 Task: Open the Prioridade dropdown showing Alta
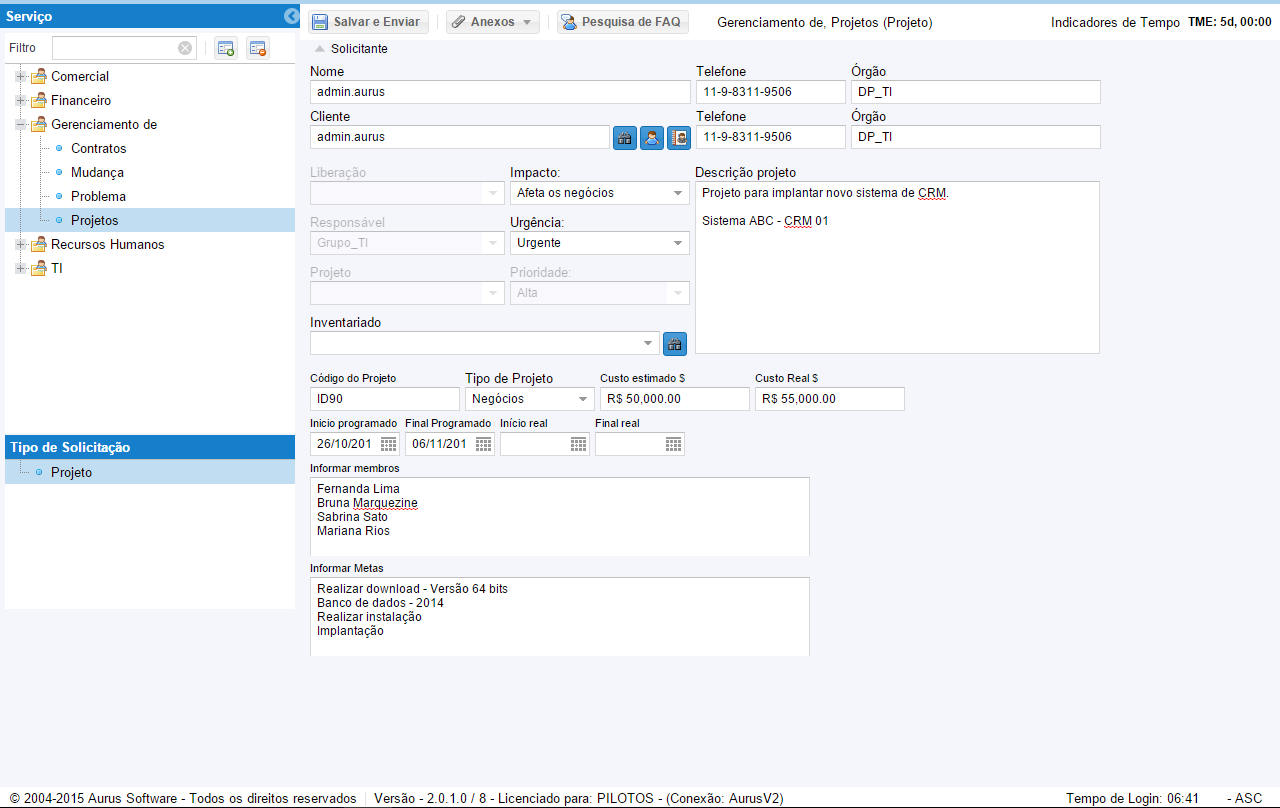(x=679, y=293)
